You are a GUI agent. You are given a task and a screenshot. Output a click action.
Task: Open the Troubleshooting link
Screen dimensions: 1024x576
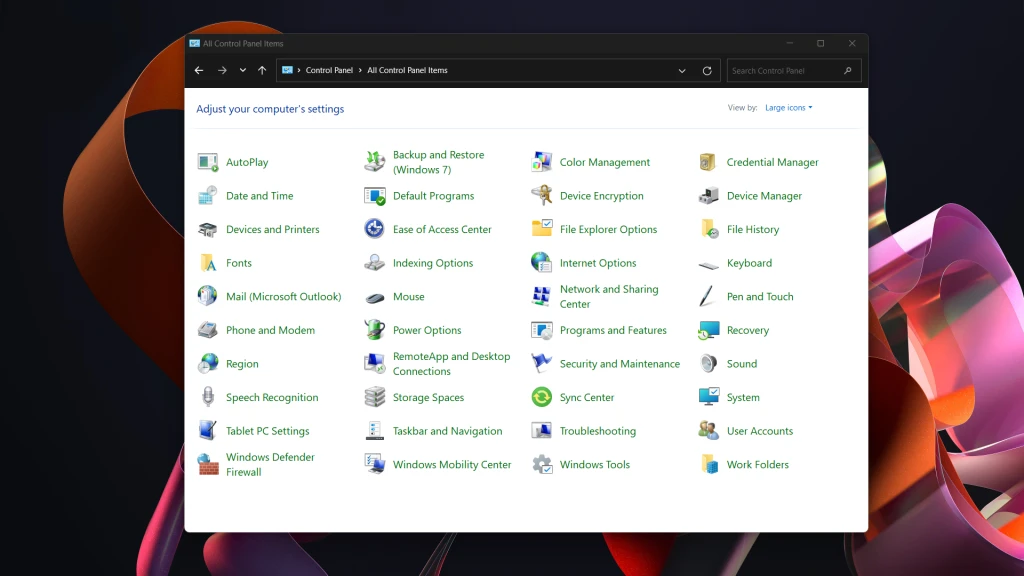[597, 431]
